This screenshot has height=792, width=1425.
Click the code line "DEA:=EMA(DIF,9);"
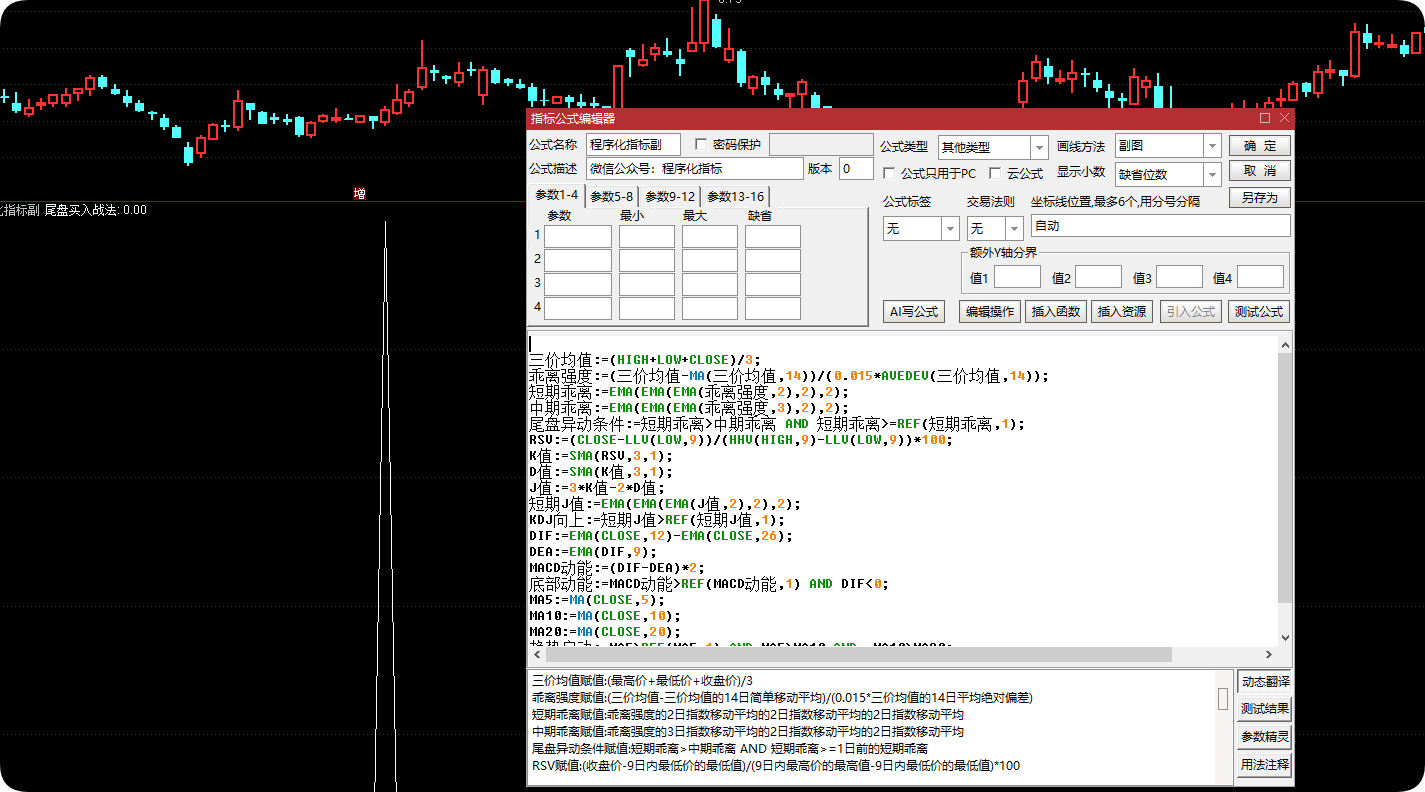coord(593,551)
